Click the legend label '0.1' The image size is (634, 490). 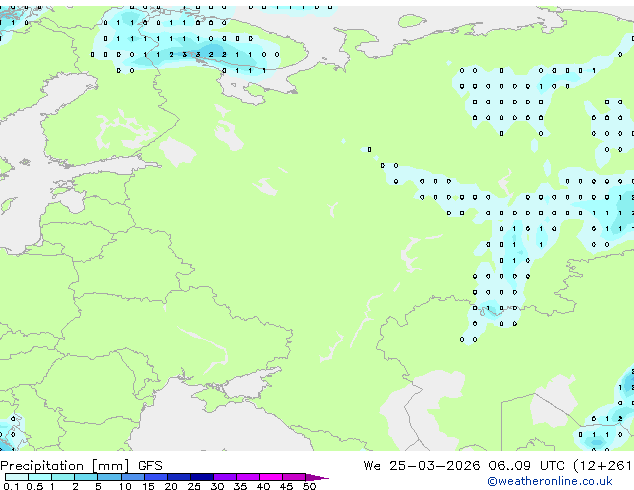coord(11,486)
